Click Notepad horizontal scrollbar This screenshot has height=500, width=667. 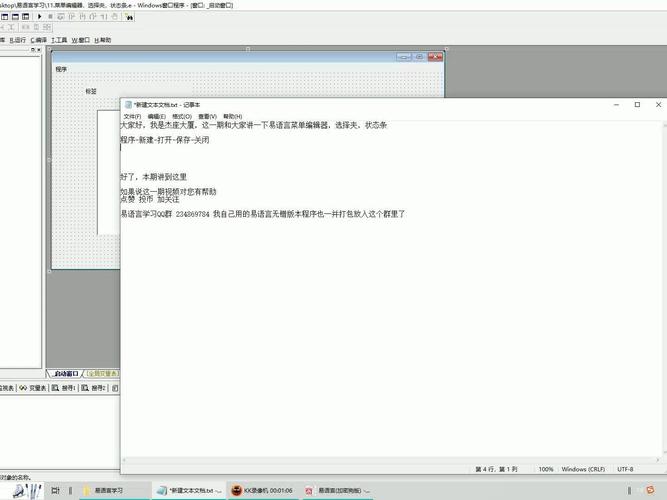click(x=391, y=460)
